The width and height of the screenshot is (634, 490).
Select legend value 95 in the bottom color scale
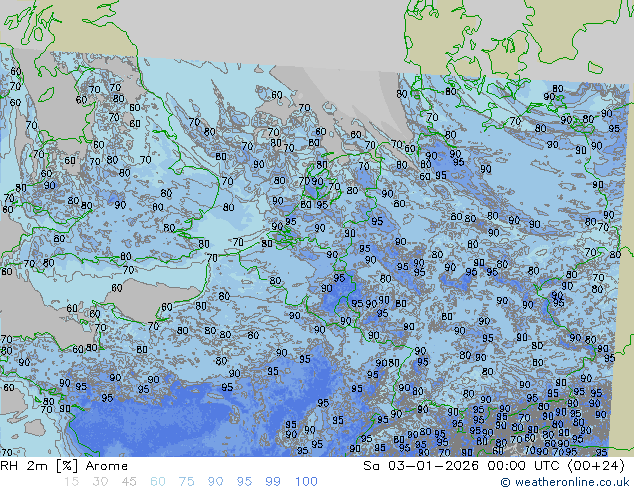point(244,482)
